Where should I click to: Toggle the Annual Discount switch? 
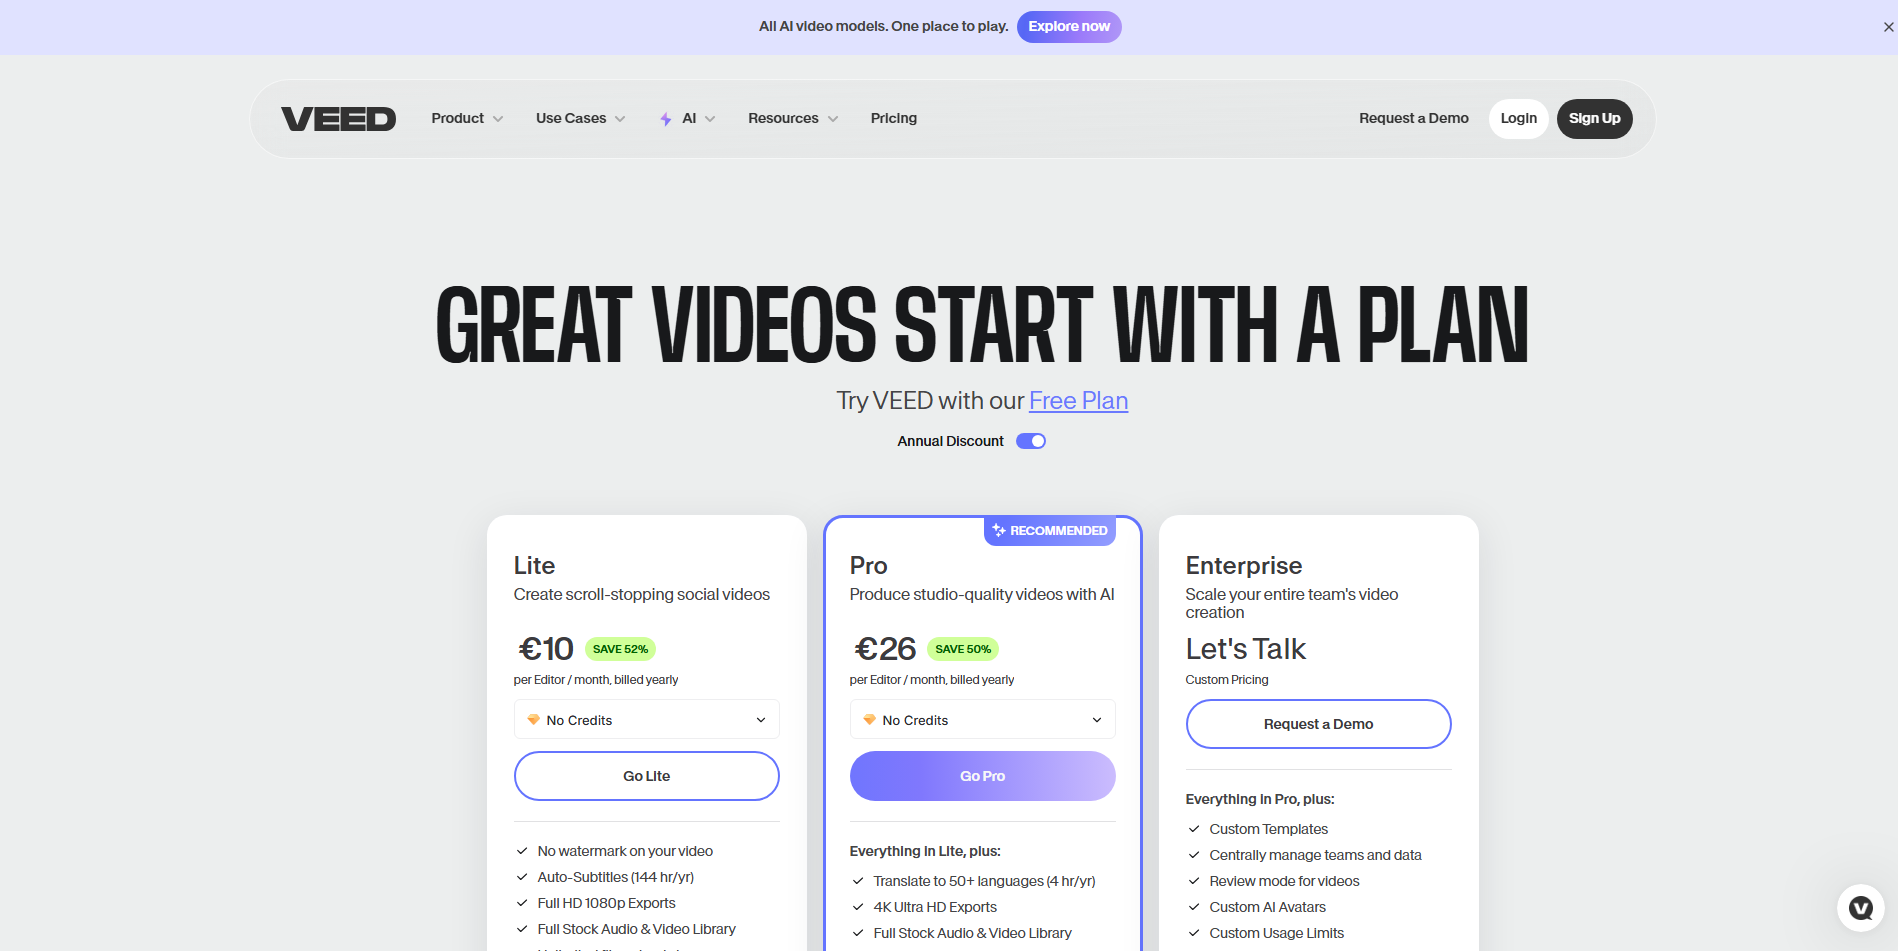[x=1031, y=441]
